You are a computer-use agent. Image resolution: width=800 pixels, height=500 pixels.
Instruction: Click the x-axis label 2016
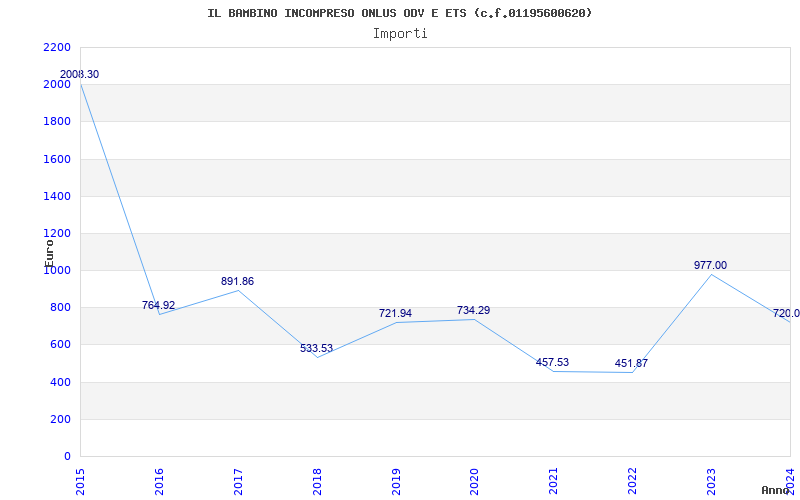click(159, 481)
